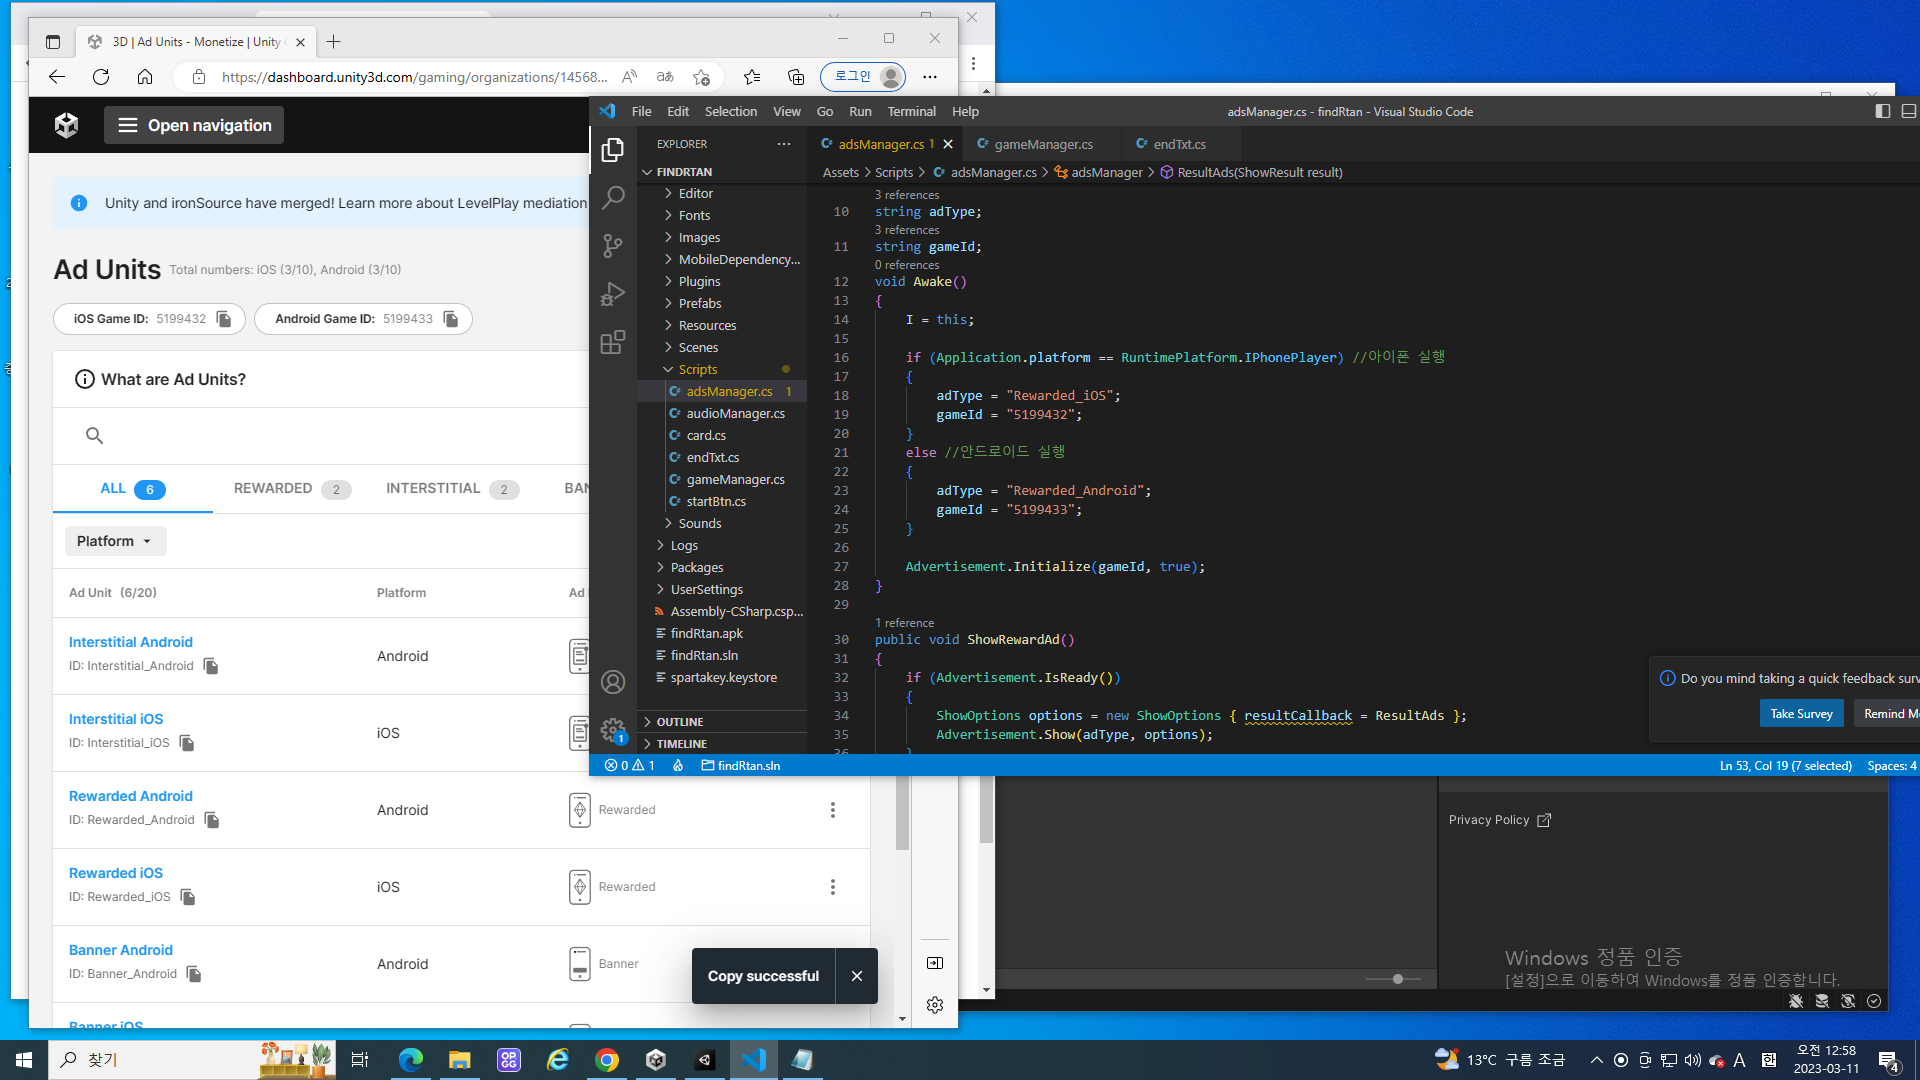The width and height of the screenshot is (1920, 1080).
Task: Open more options for Rewarded iOS
Action: click(x=833, y=887)
